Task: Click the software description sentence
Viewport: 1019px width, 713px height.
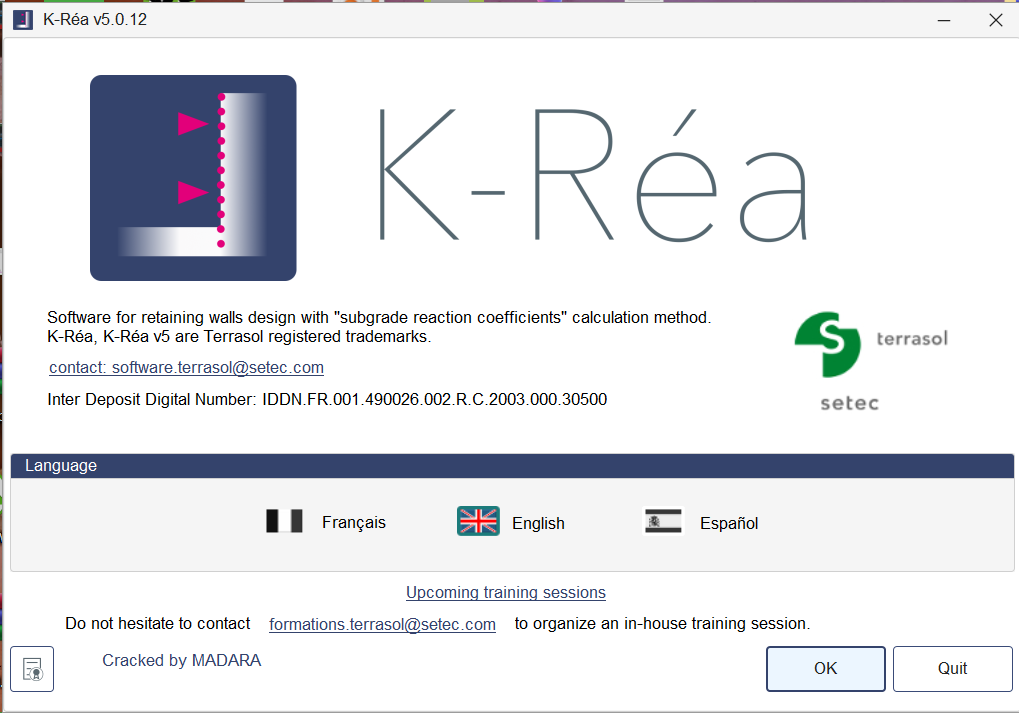Action: [x=379, y=317]
